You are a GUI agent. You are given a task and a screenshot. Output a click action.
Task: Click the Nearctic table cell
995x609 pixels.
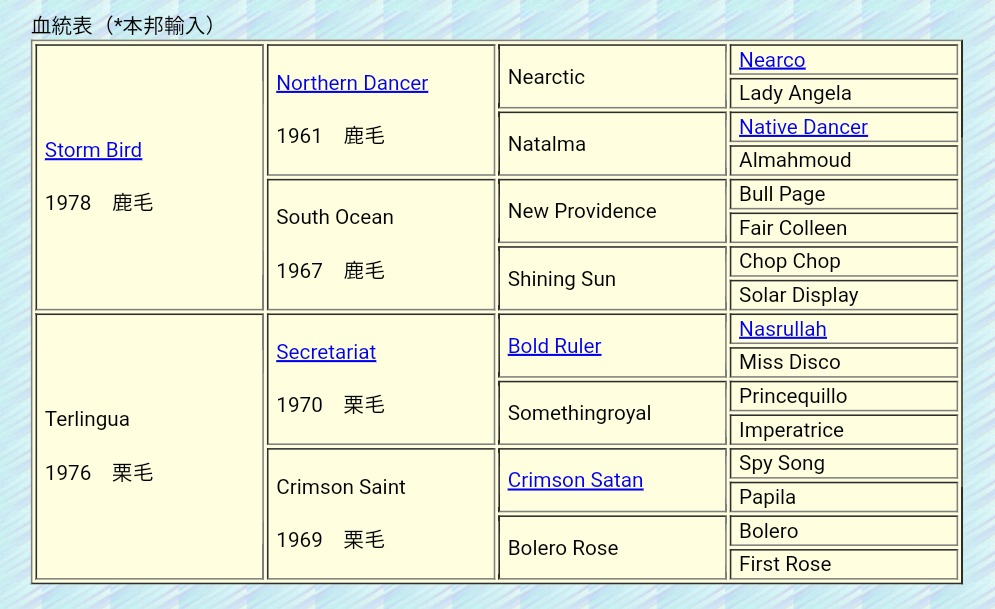tap(546, 77)
